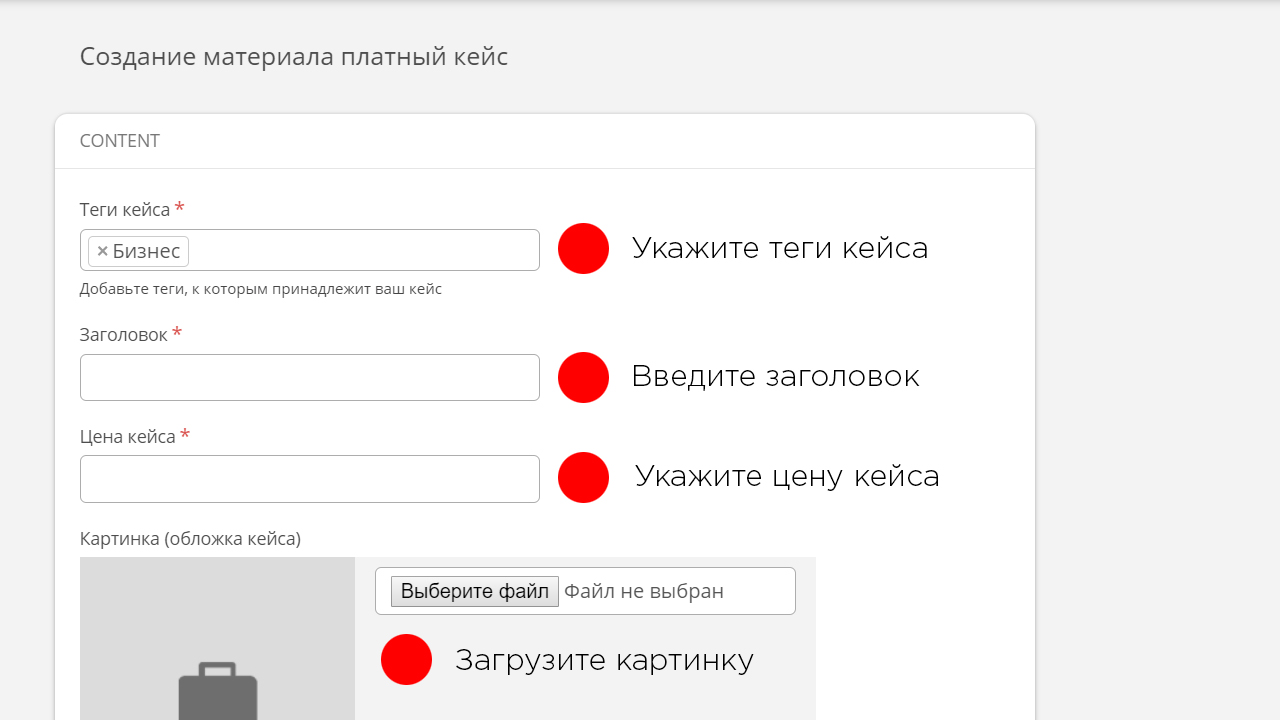Click the briefcase placeholder cover image
Image resolution: width=1280 pixels, height=720 pixels.
[x=217, y=638]
